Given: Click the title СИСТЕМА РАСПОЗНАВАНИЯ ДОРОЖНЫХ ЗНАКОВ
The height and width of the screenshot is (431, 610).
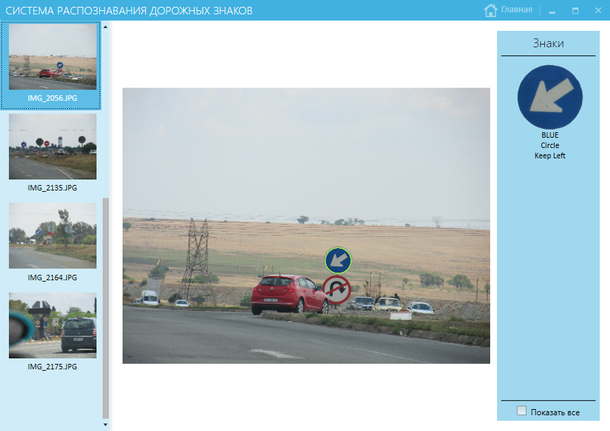Looking at the screenshot, I should pos(129,11).
